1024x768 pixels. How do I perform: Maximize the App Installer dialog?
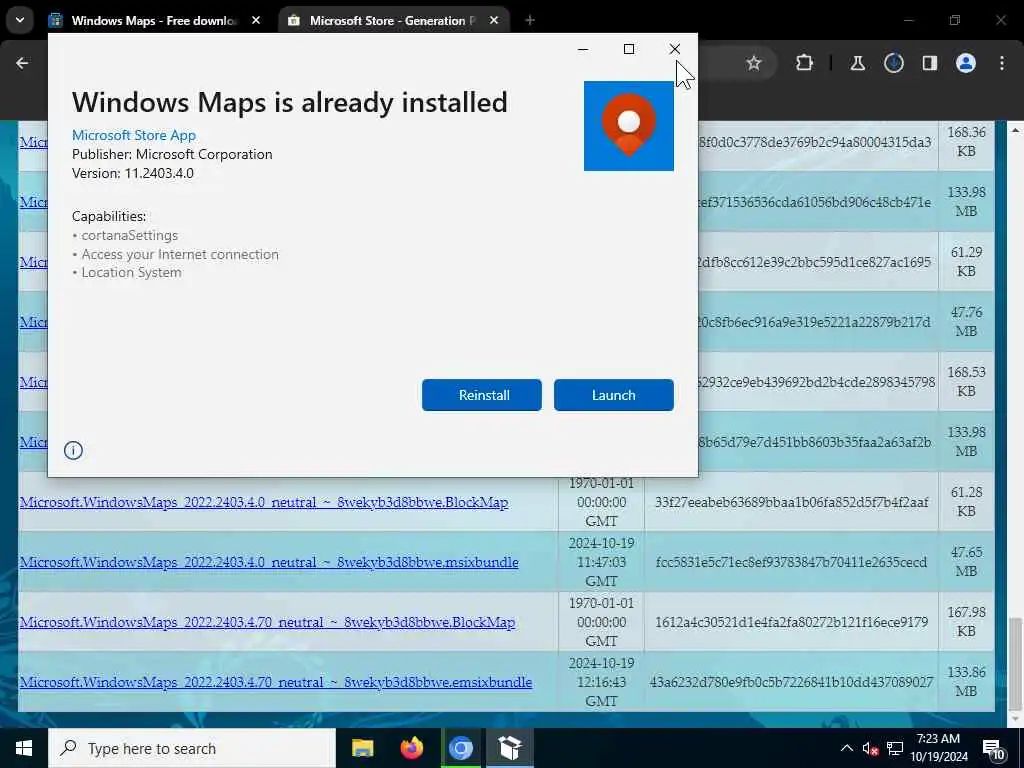(629, 49)
